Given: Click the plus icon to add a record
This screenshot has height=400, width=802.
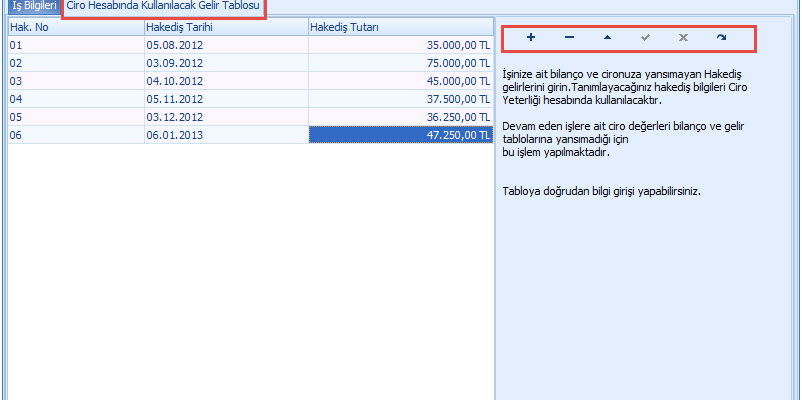Looking at the screenshot, I should (531, 38).
